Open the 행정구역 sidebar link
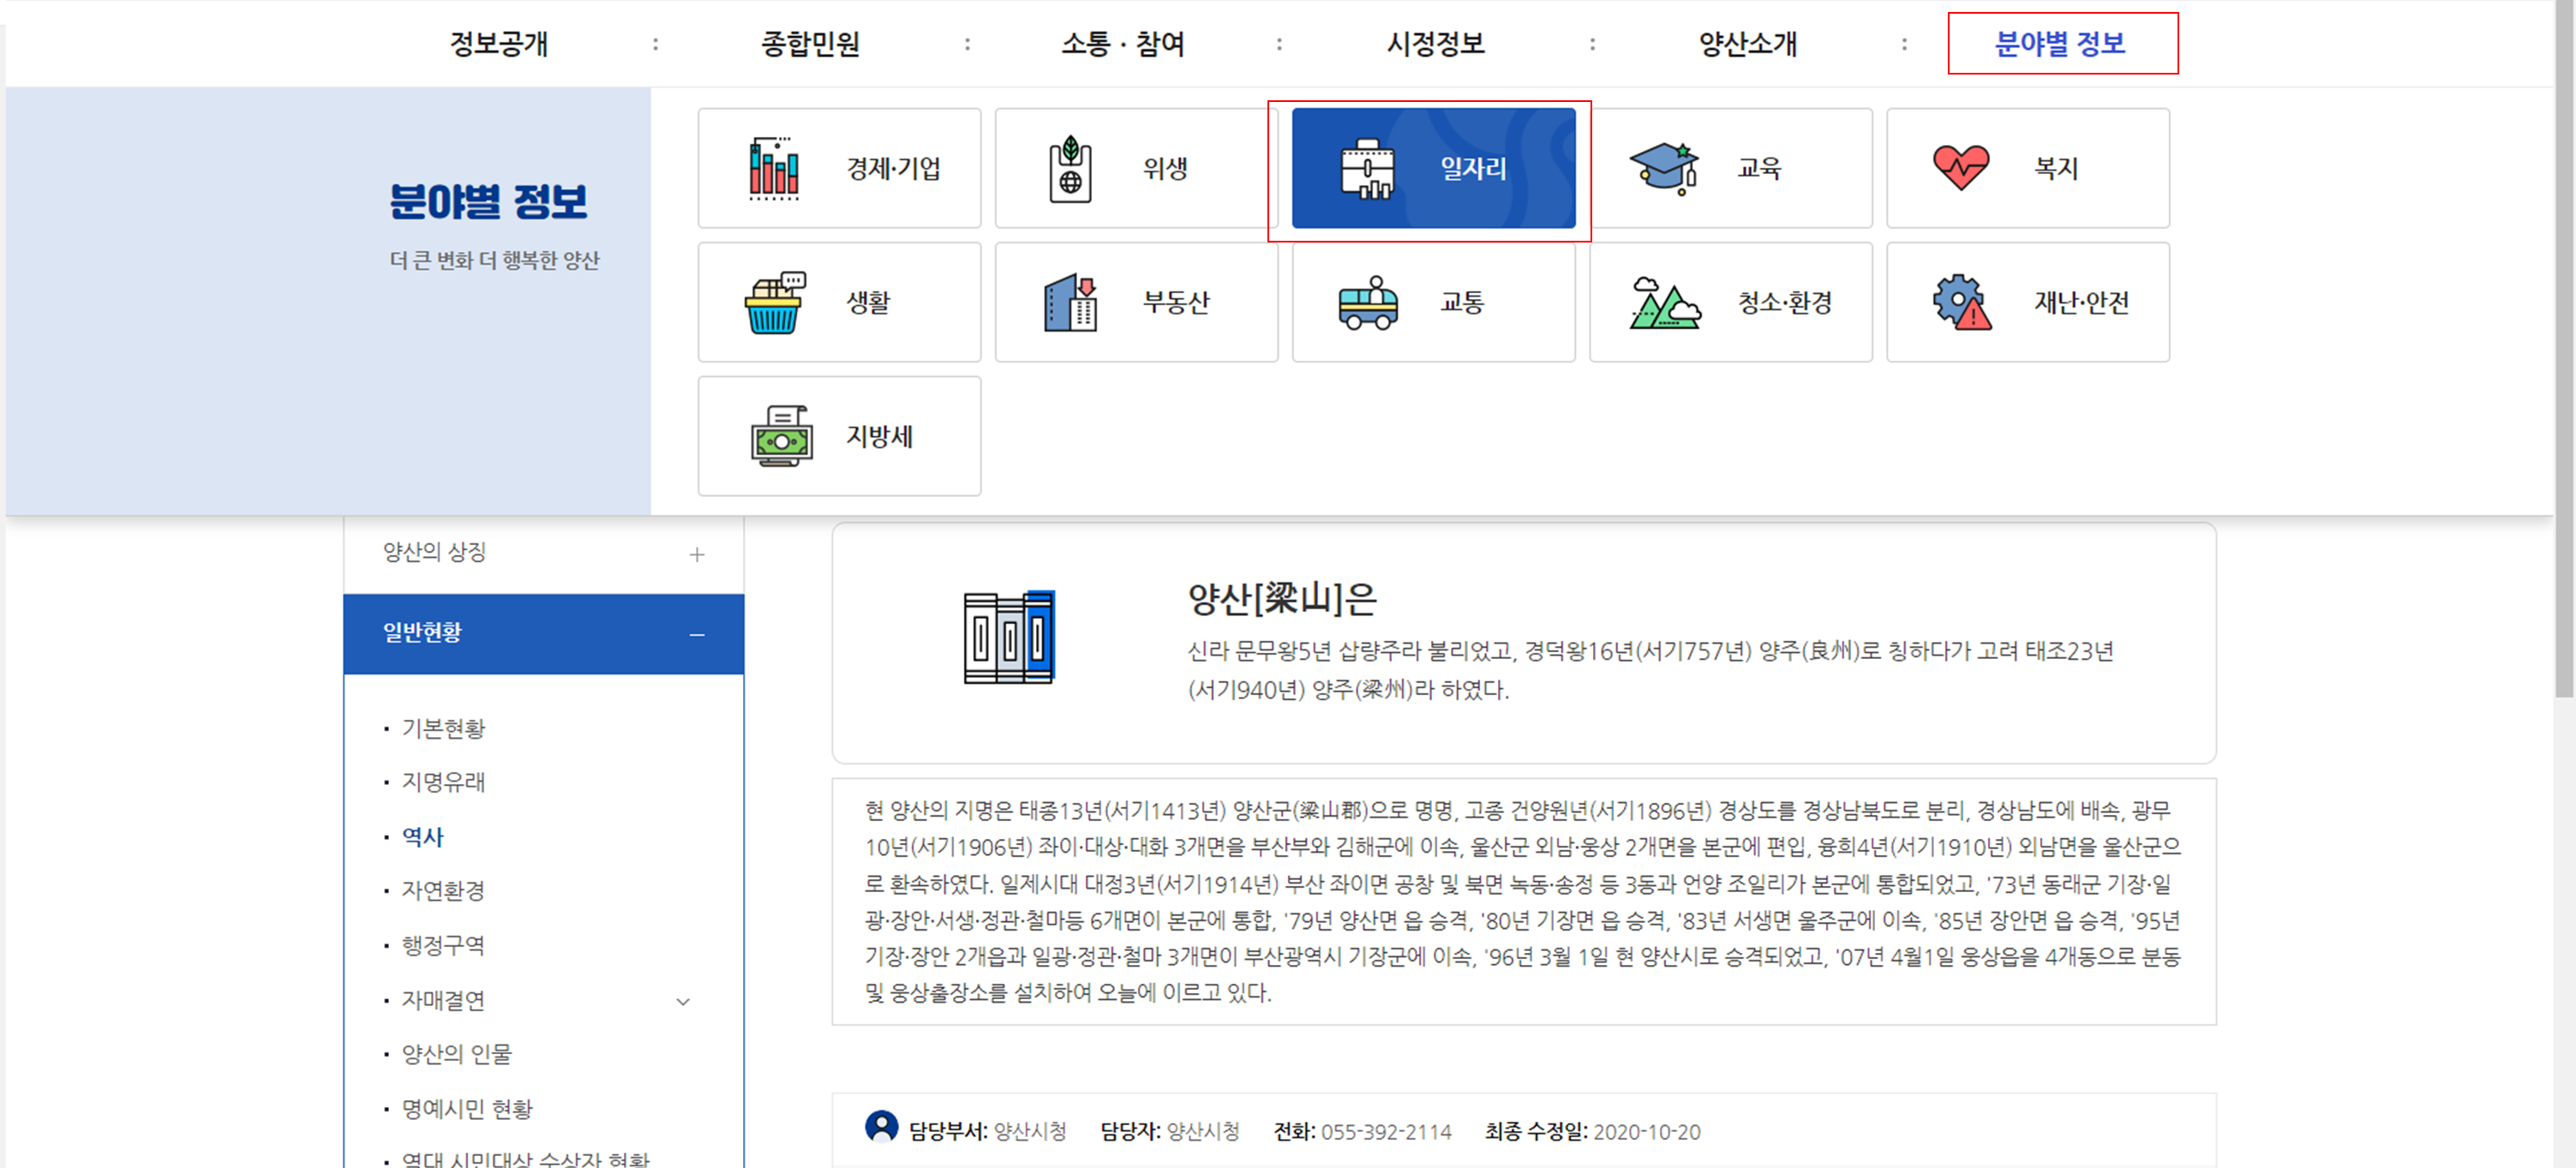2576x1168 pixels. (x=443, y=945)
